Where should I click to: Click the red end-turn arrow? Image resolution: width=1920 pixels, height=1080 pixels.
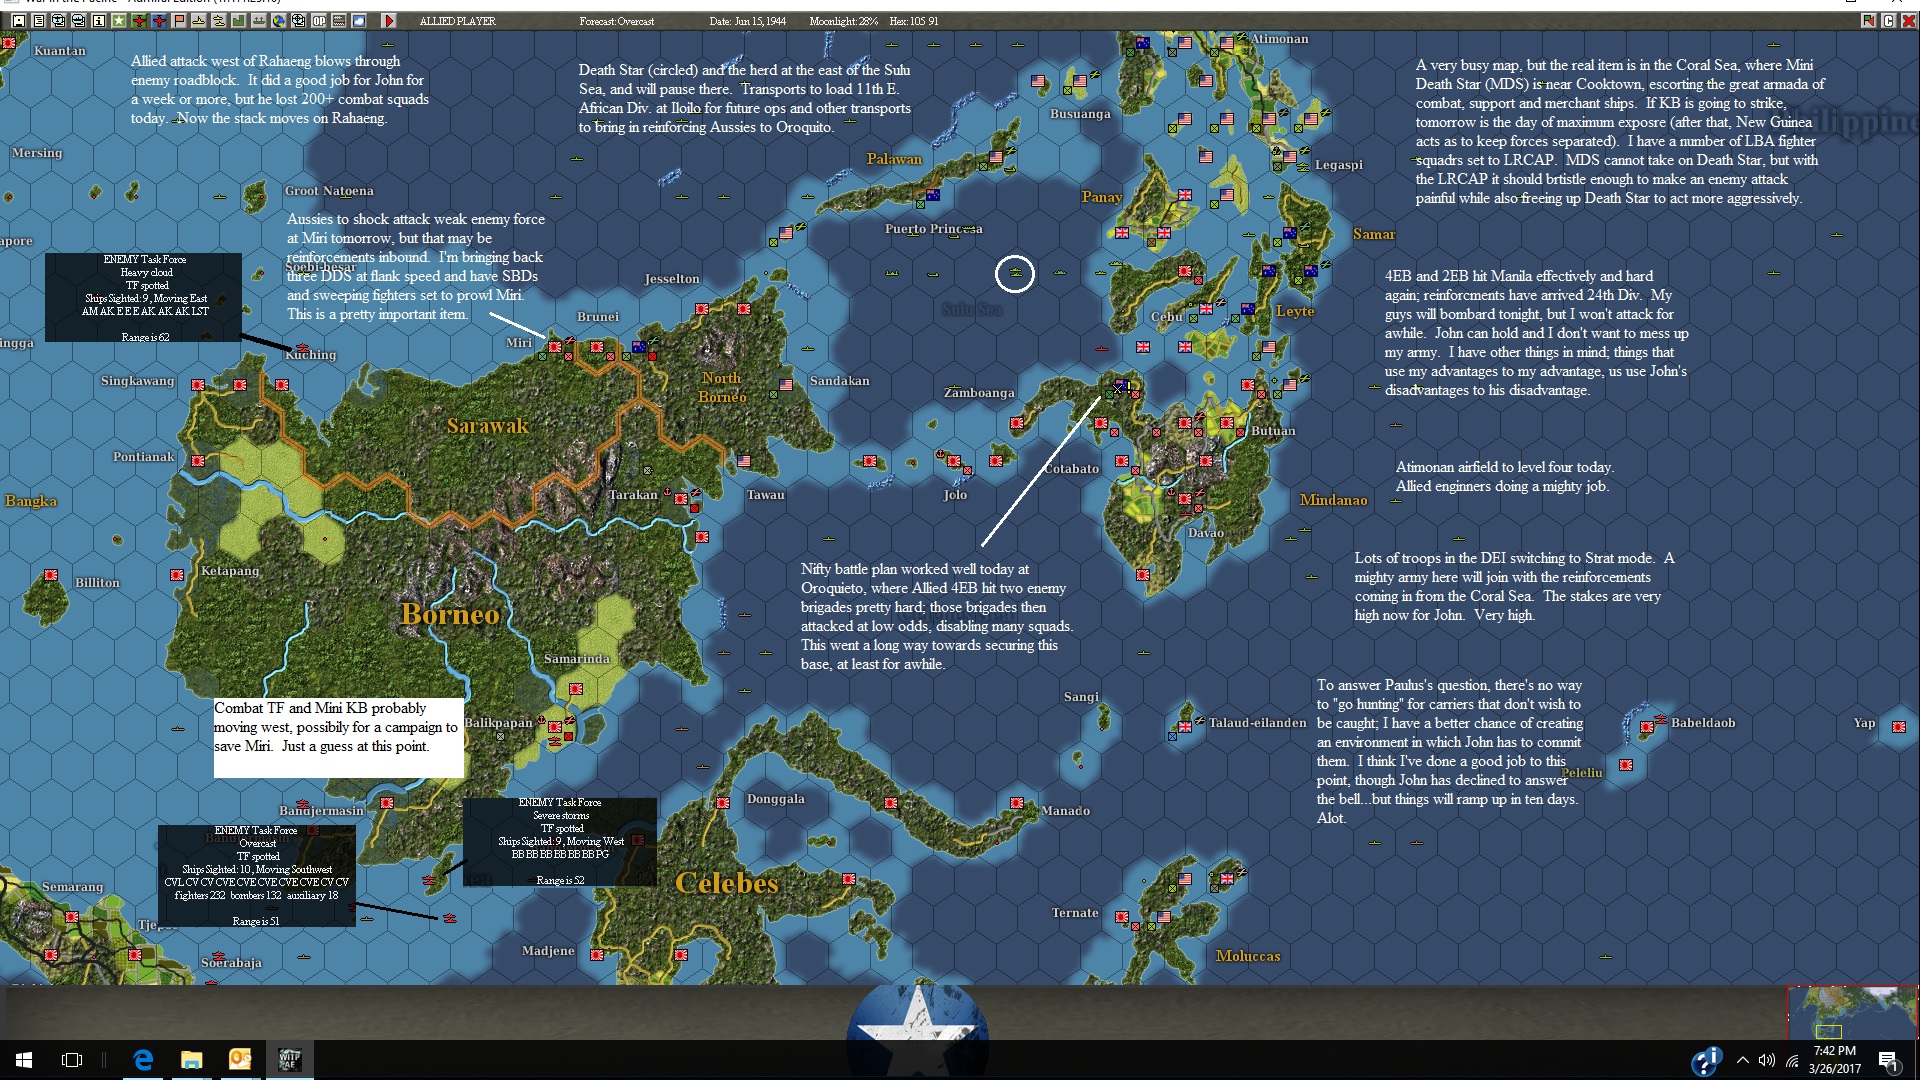389,21
